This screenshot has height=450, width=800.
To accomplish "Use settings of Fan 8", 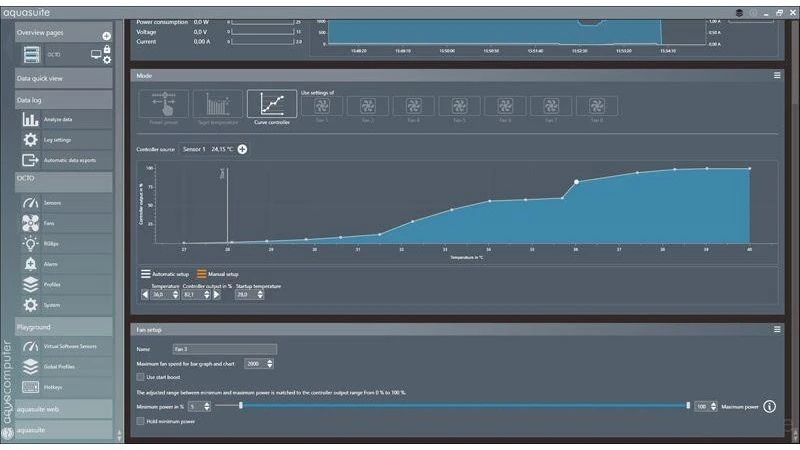I will [597, 106].
